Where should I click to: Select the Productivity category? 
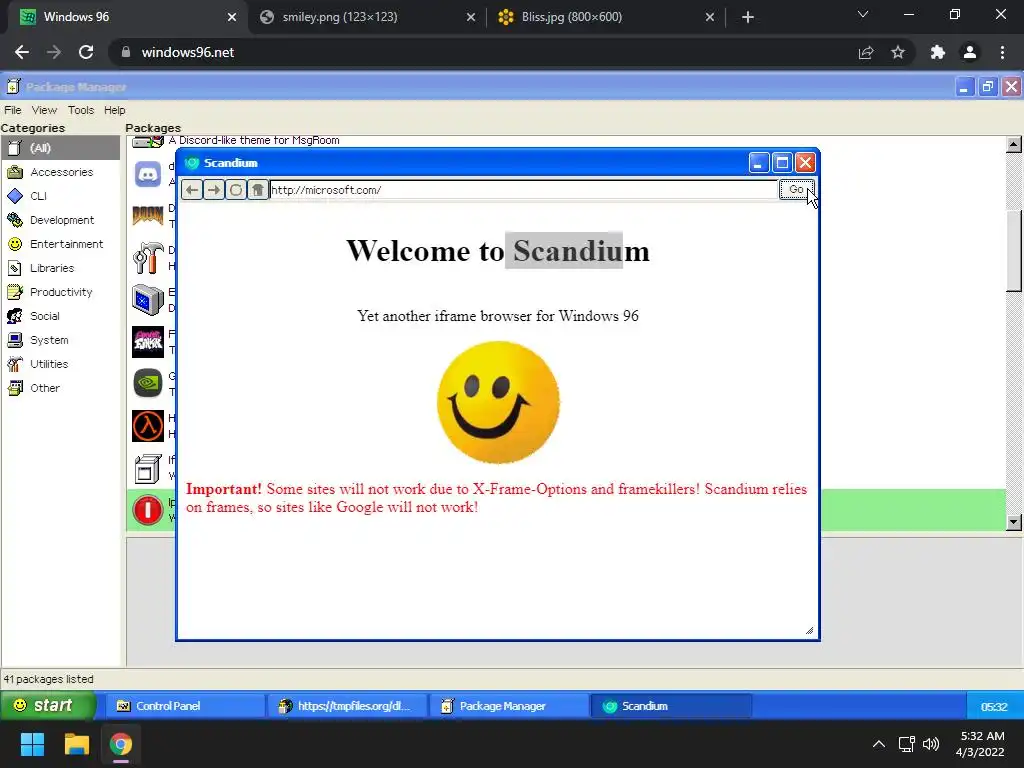pyautogui.click(x=61, y=292)
